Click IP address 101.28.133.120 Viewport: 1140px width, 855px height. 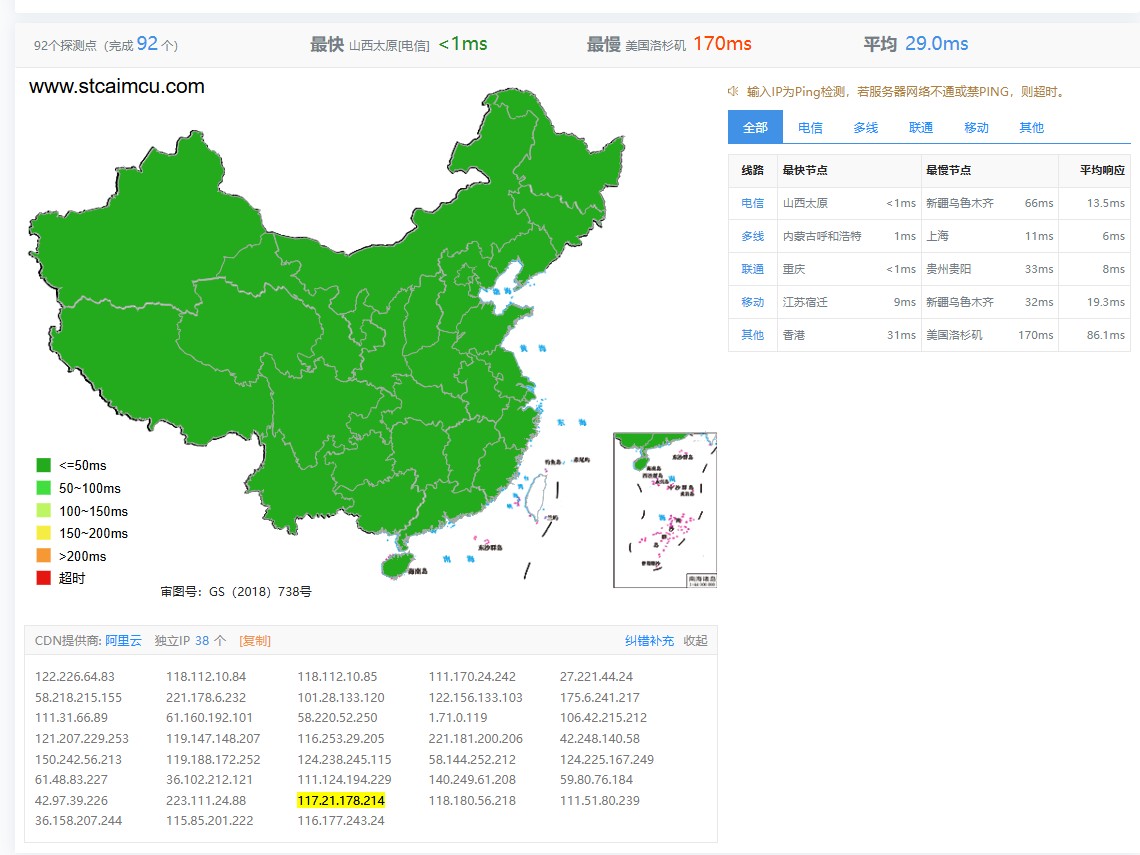tap(341, 697)
